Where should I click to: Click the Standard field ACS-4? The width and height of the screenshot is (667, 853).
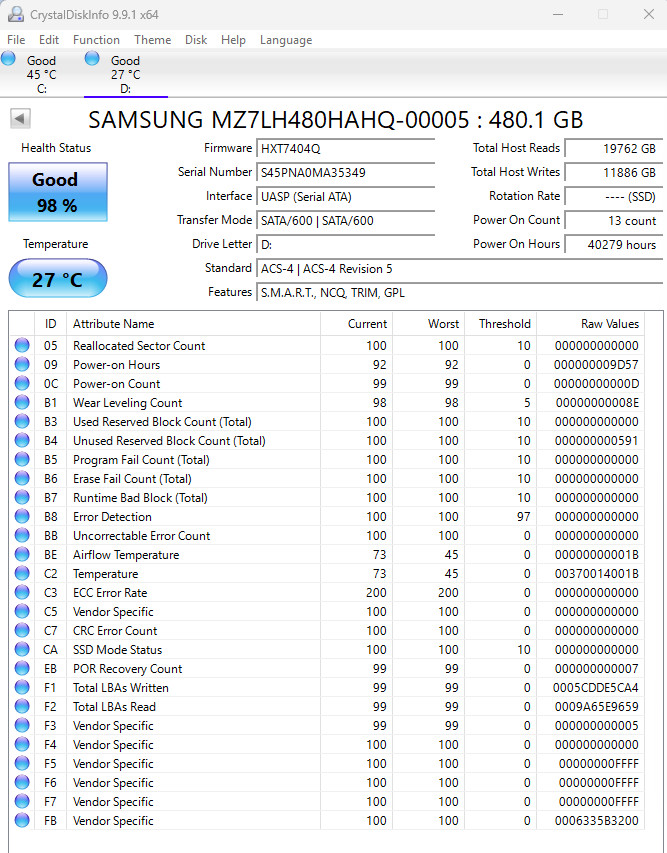coord(459,268)
